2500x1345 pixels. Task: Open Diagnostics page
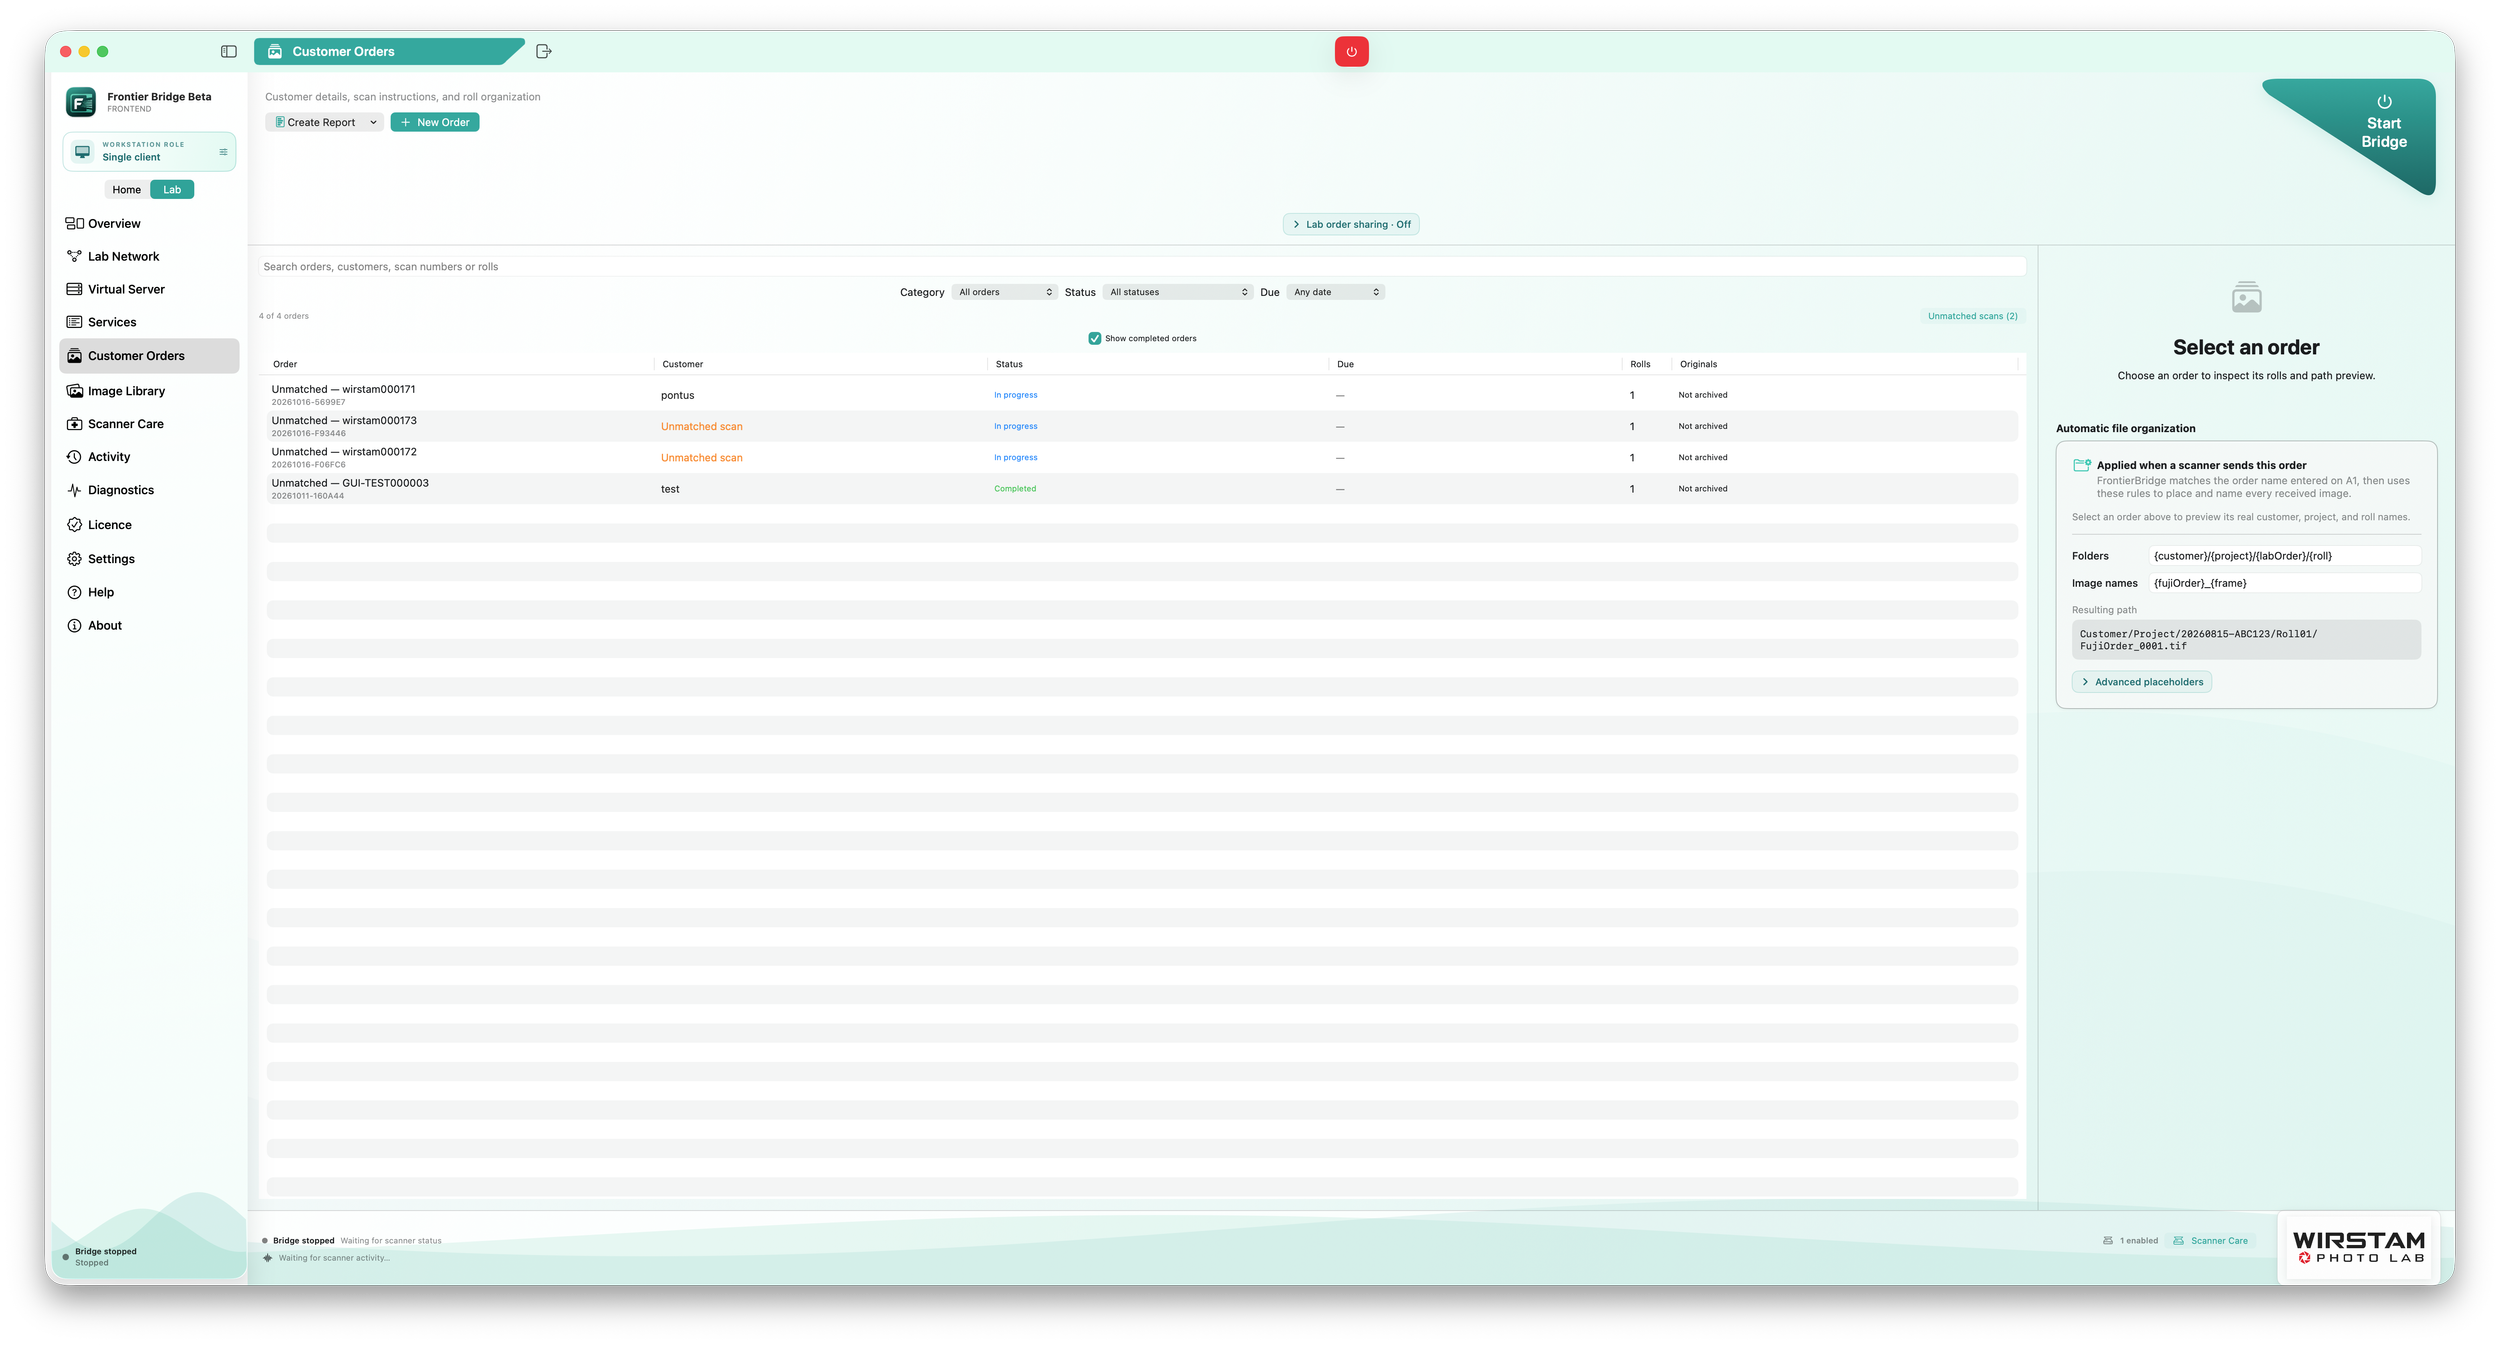[x=149, y=490]
